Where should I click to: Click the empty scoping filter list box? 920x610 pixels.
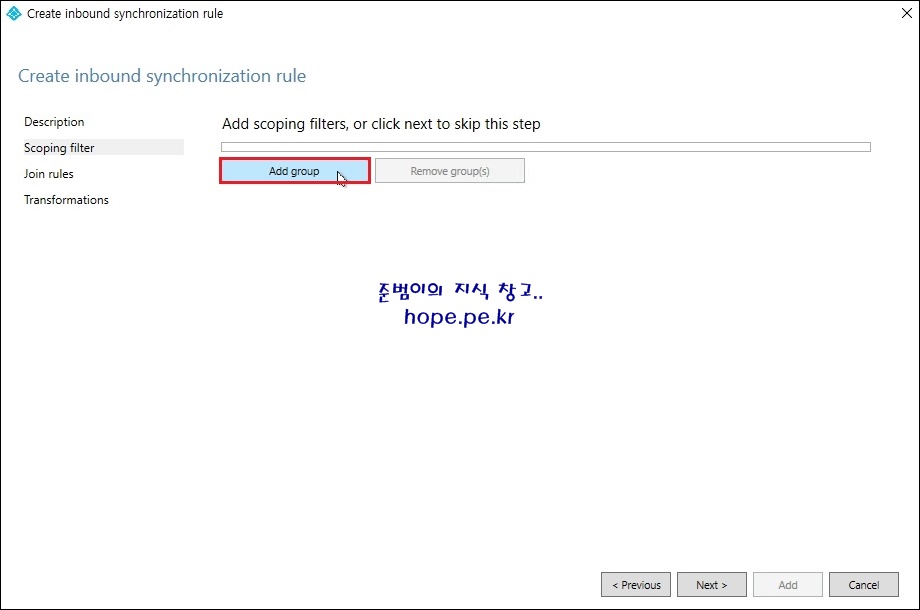[x=546, y=147]
